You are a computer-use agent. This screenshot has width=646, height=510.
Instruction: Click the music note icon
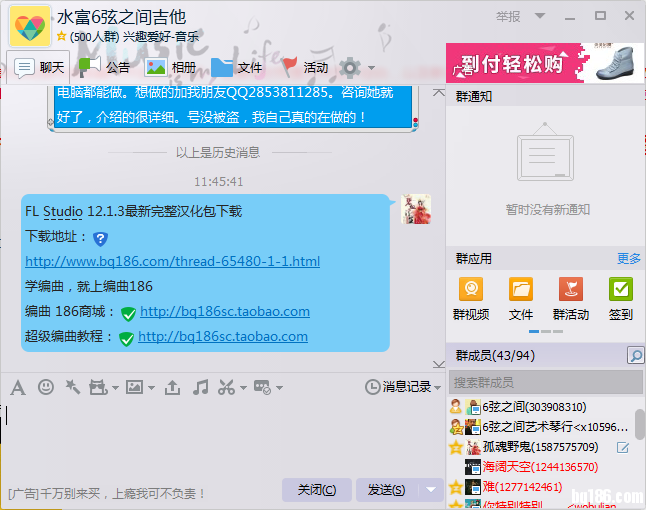(200, 387)
